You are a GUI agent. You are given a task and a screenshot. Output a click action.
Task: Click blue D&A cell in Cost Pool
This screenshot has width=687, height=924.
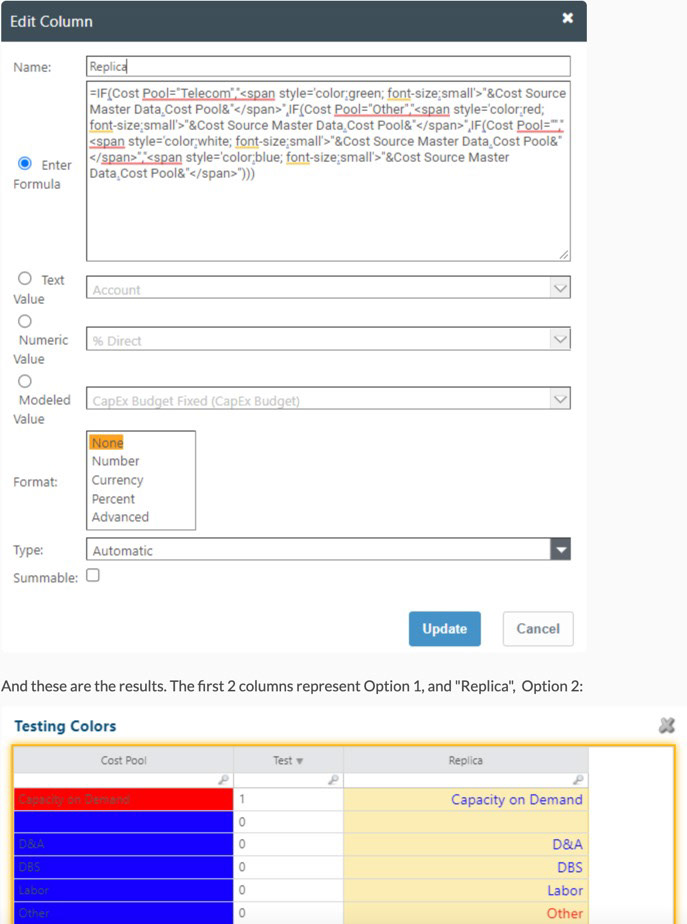click(123, 844)
